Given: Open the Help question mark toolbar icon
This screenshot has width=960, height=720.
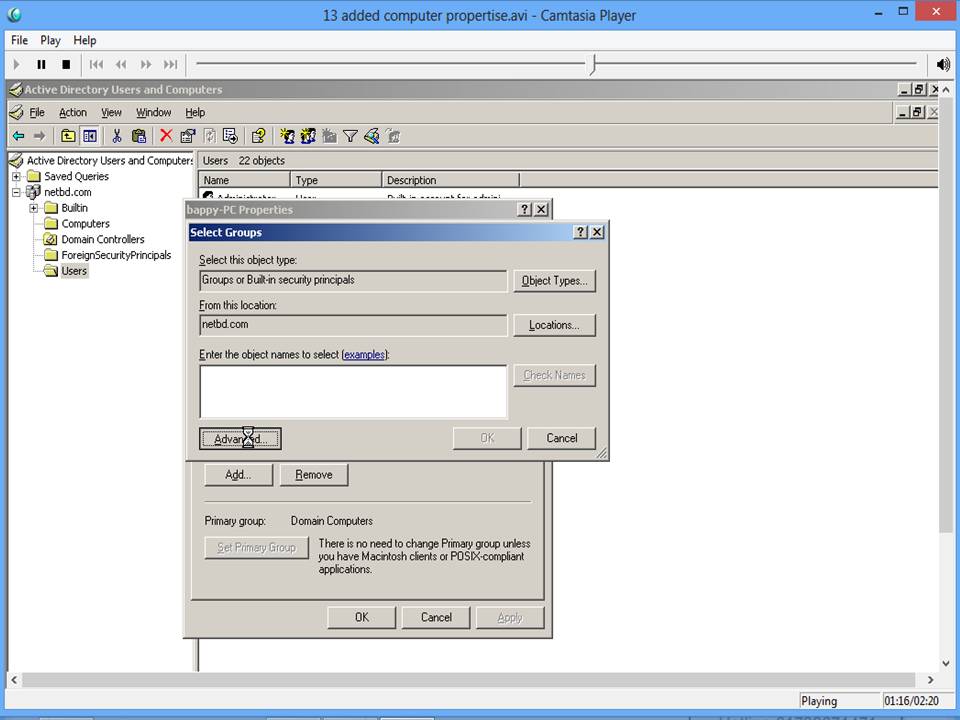Looking at the screenshot, I should (x=258, y=136).
